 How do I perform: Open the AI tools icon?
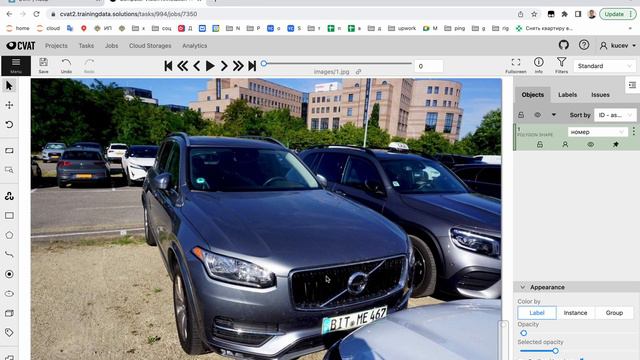click(x=9, y=196)
